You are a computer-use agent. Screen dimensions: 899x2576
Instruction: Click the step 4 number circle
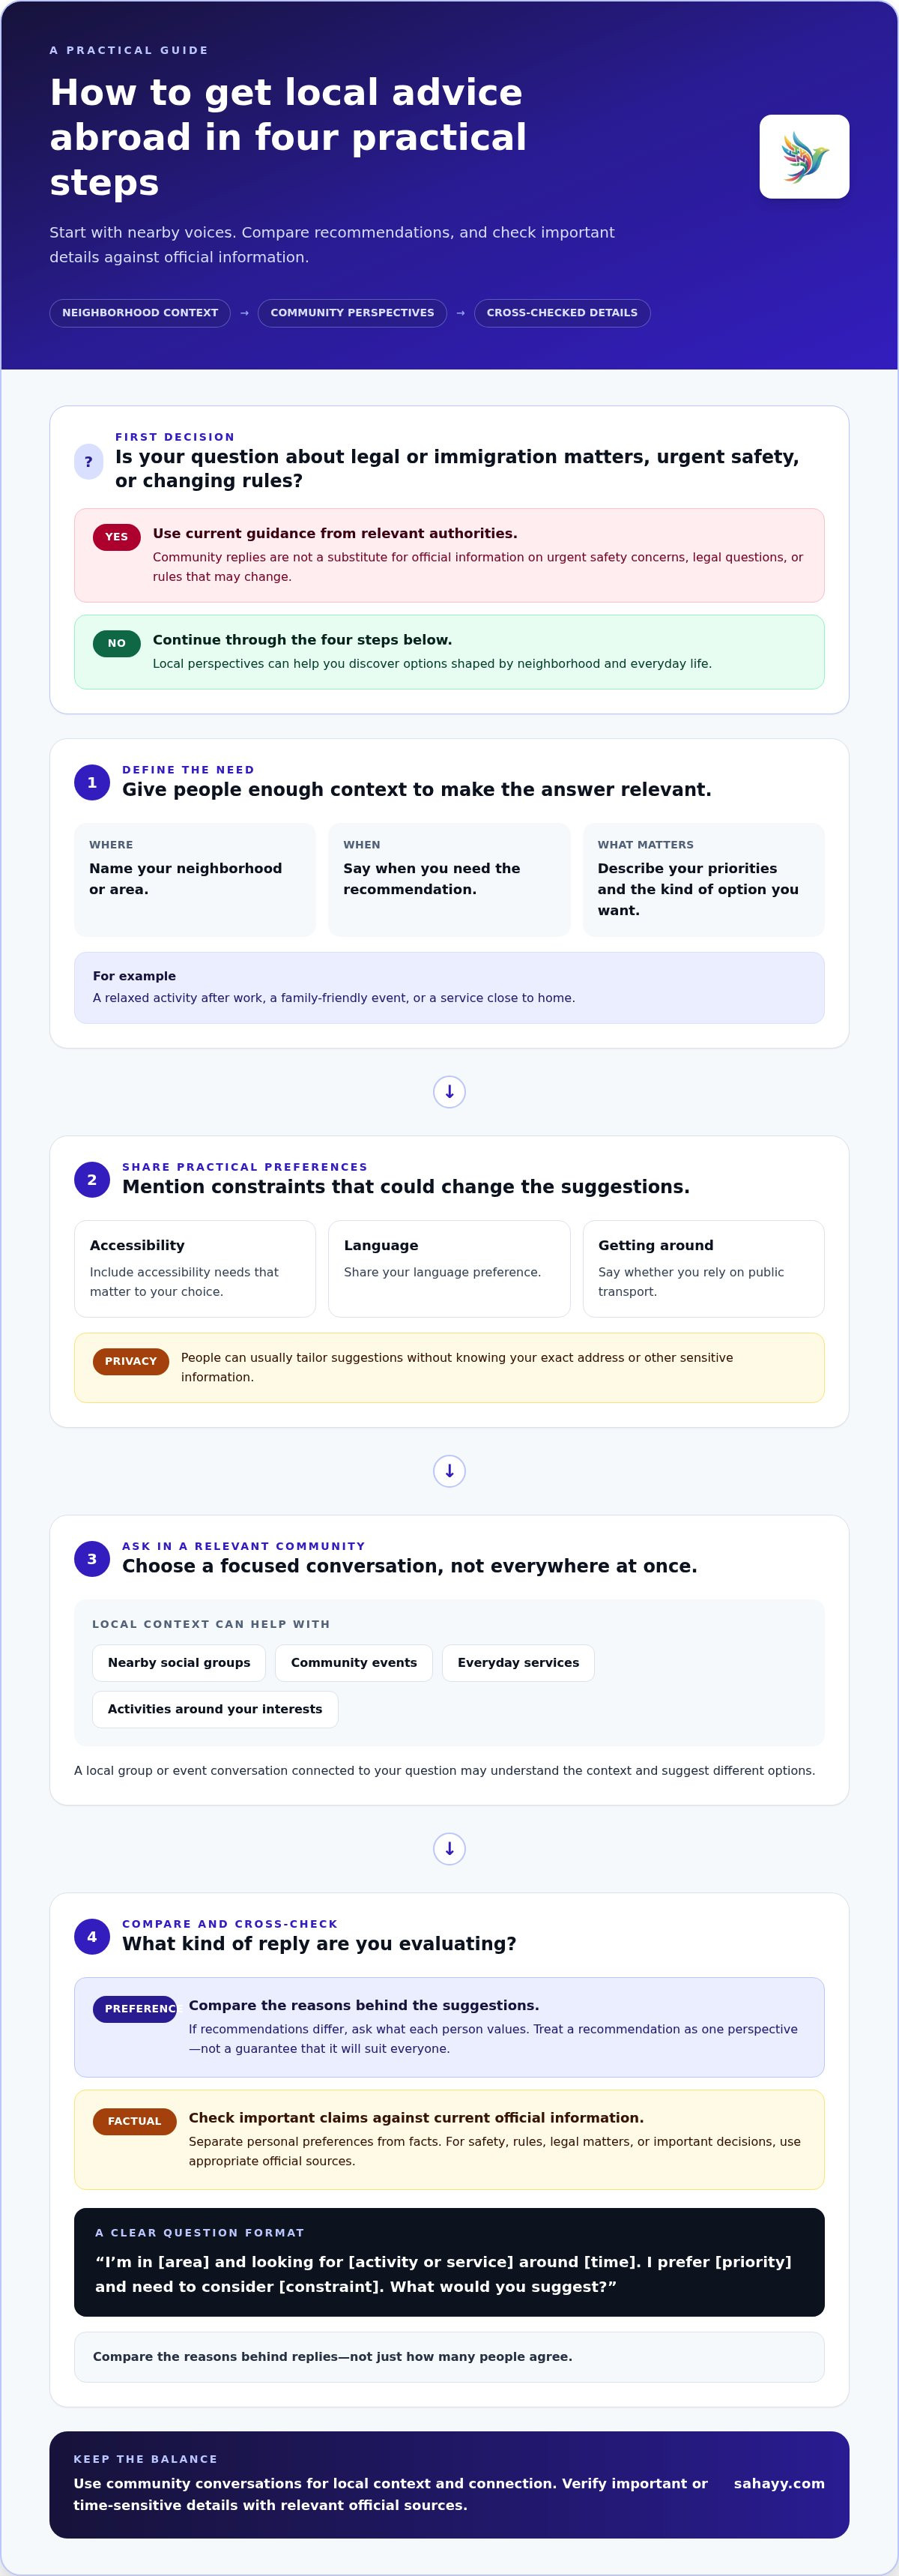[x=92, y=1937]
